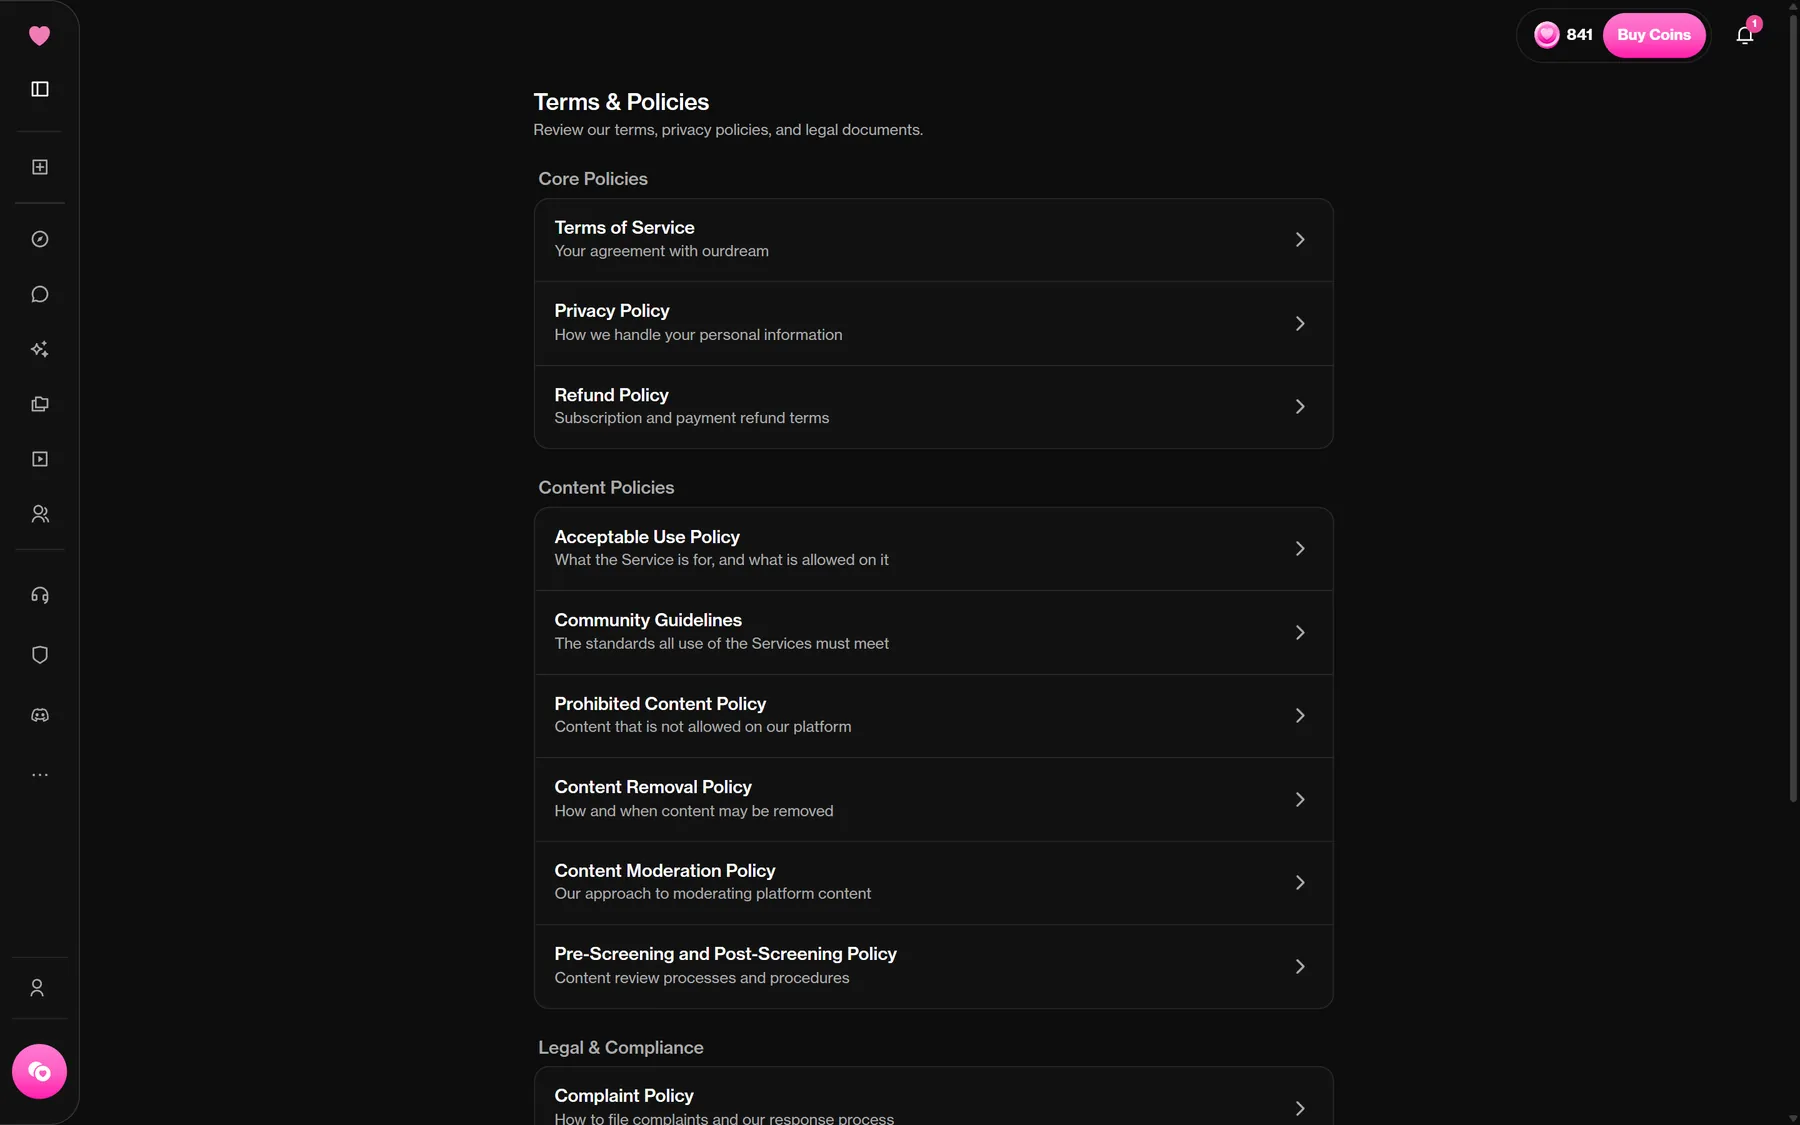Click 'Our approach to moderating platform content'
The width and height of the screenshot is (1800, 1125).
click(x=713, y=894)
